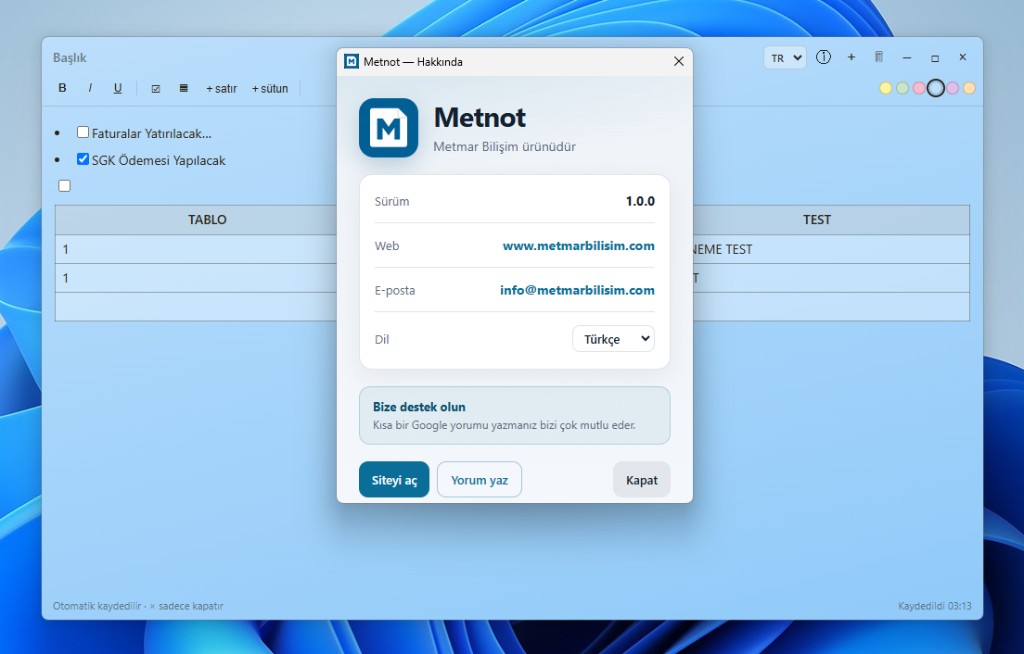This screenshot has height=654, width=1024.
Task: Open the 'Türkçe' language dropdown
Action: click(613, 338)
